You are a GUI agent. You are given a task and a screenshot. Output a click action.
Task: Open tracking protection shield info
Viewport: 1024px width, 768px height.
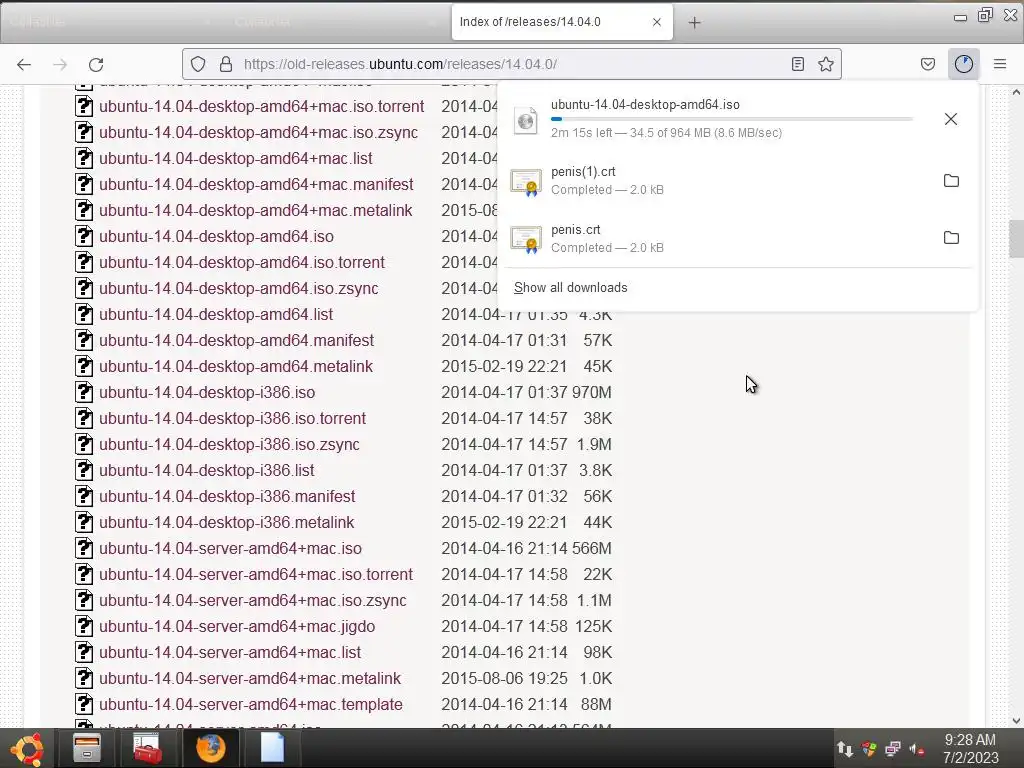(x=198, y=64)
